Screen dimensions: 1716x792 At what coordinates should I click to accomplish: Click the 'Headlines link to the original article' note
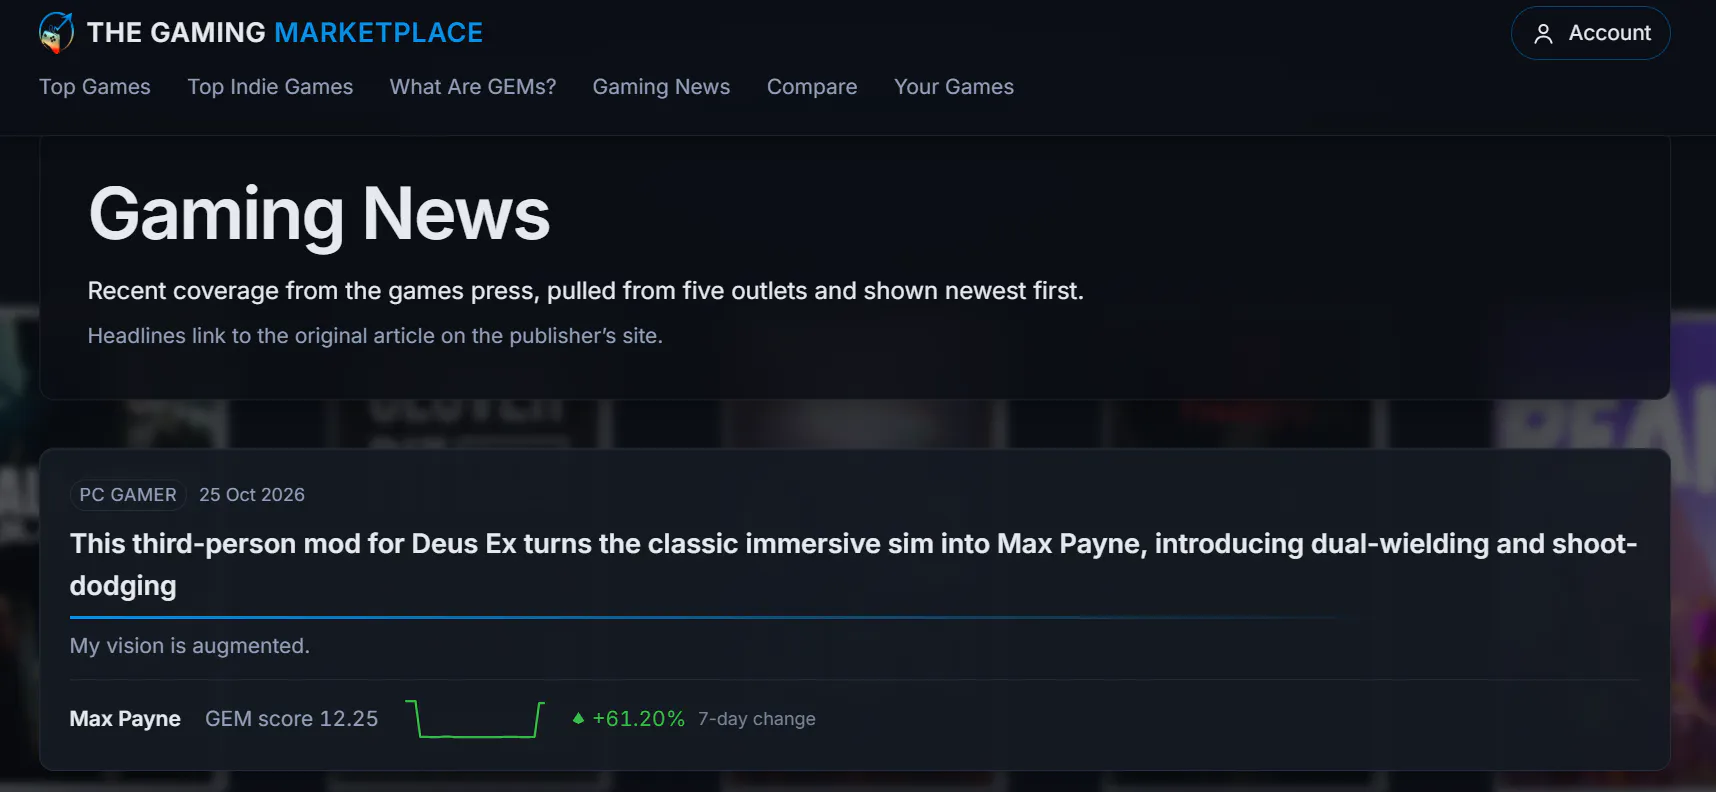tap(375, 336)
